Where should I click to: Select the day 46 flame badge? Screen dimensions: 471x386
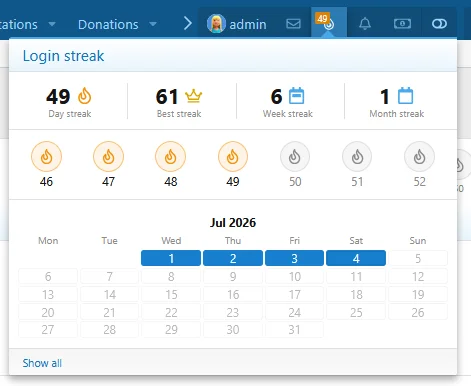pyautogui.click(x=46, y=156)
